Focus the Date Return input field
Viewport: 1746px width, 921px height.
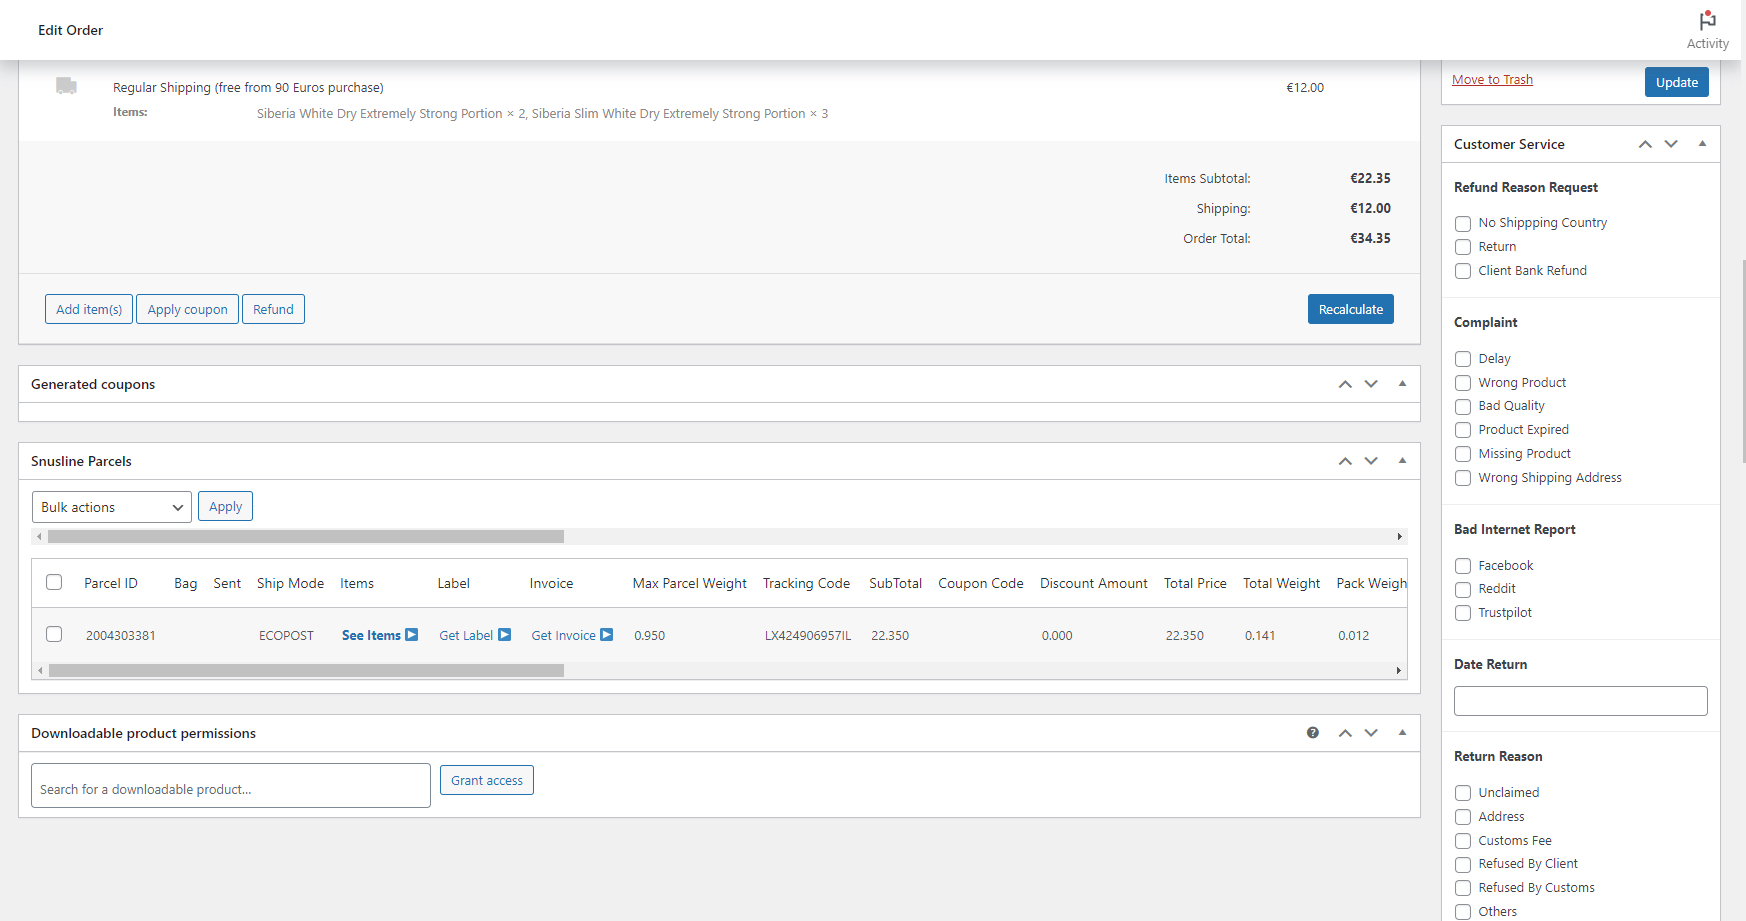(x=1580, y=701)
